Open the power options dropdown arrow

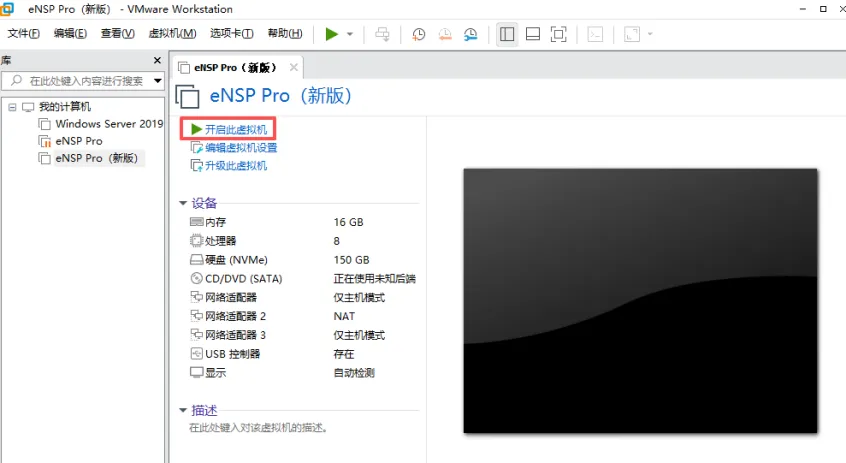[x=350, y=35]
